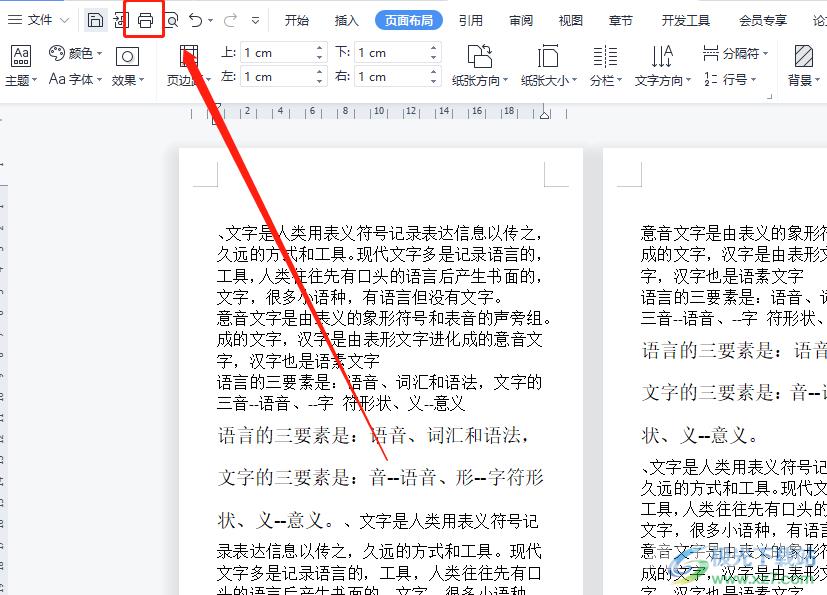Increase the 左 left margin with up arrow
Screen dimensions: 827x595
click(x=319, y=71)
